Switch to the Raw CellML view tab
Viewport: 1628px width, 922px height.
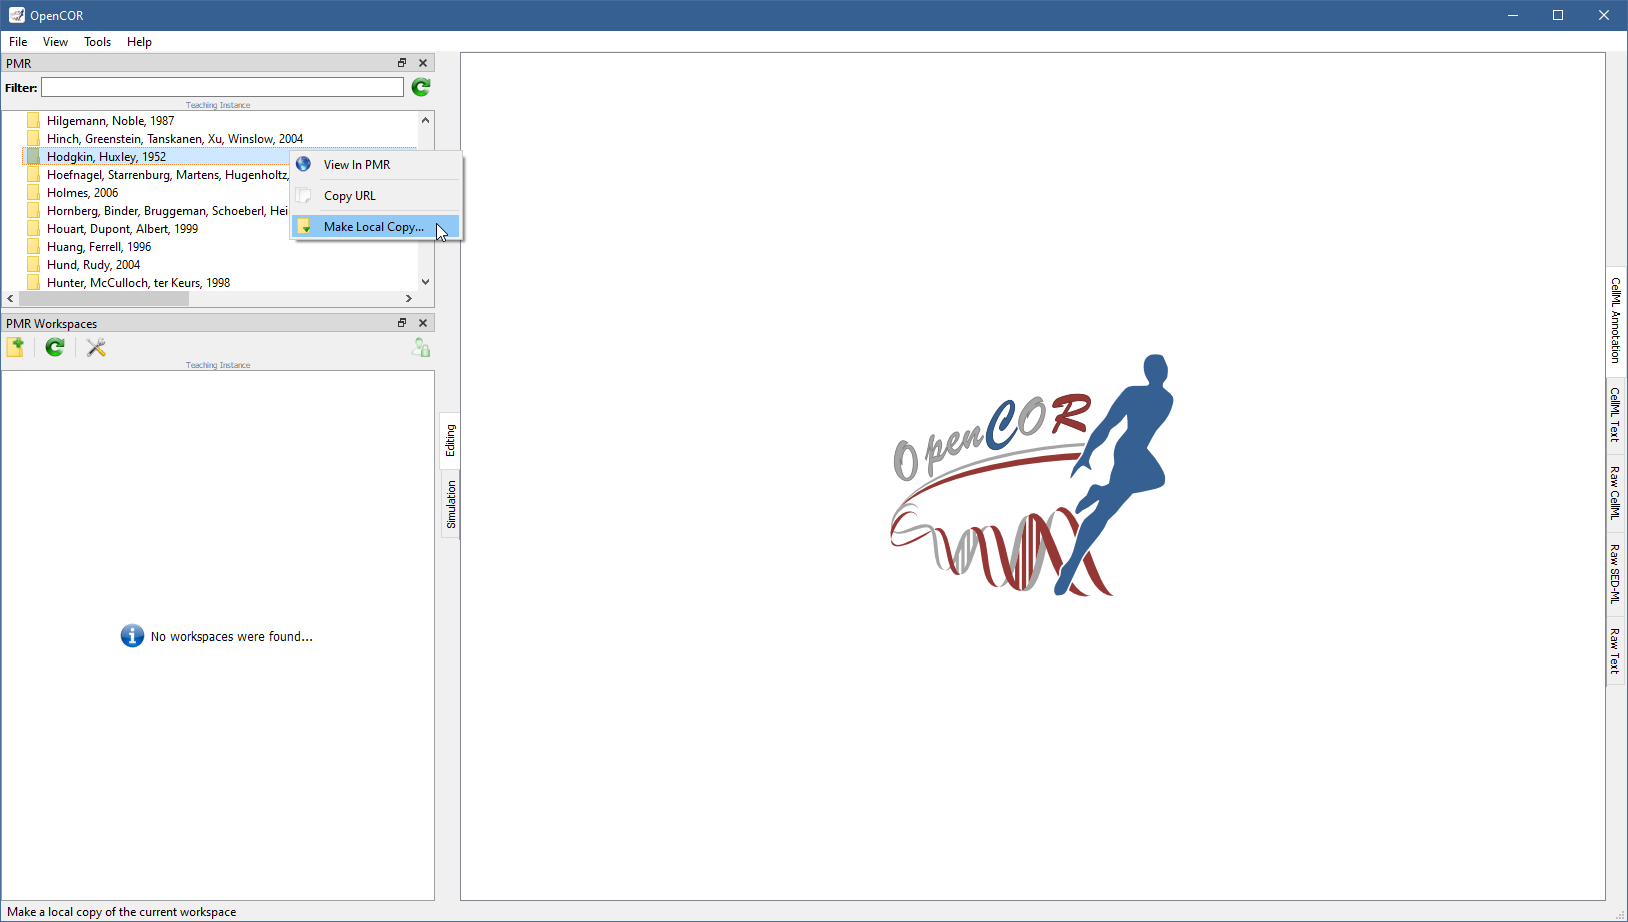coord(1614,492)
